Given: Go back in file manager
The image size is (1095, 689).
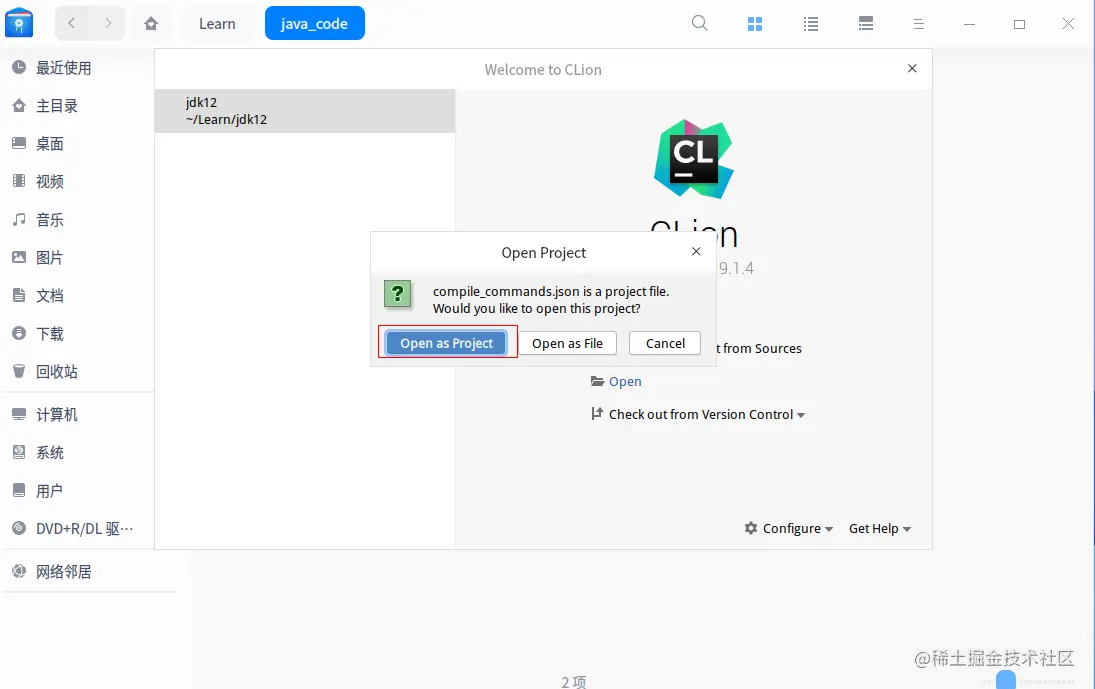Looking at the screenshot, I should (71, 23).
